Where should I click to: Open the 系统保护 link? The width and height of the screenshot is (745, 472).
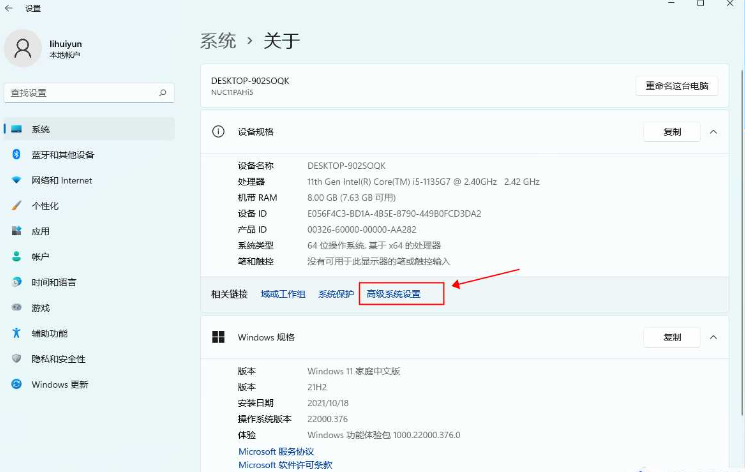click(336, 294)
